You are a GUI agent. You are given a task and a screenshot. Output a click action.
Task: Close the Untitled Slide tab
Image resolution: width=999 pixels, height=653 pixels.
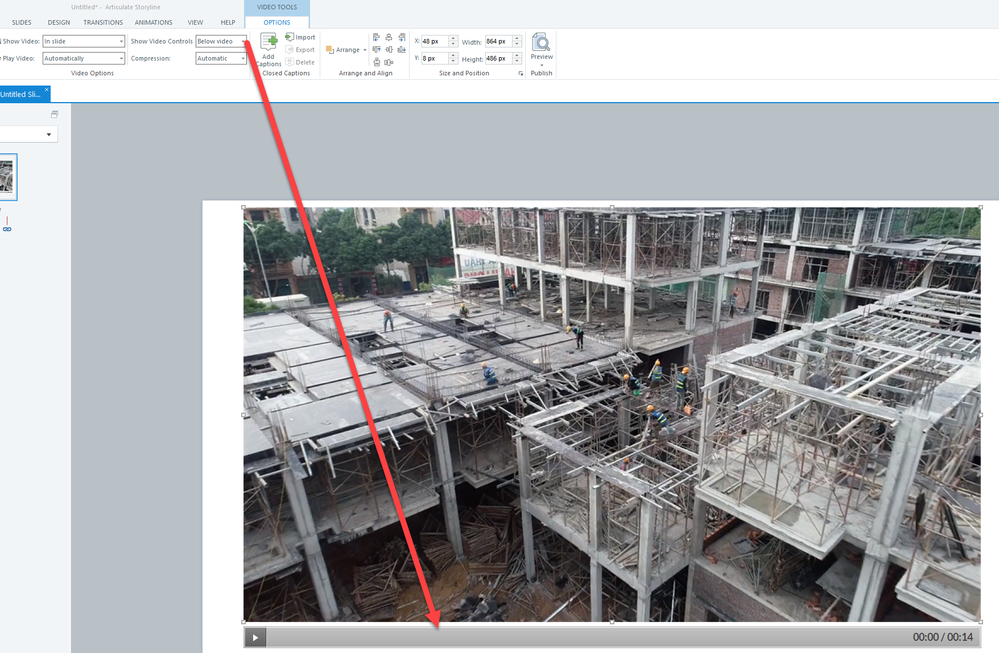coord(46,90)
